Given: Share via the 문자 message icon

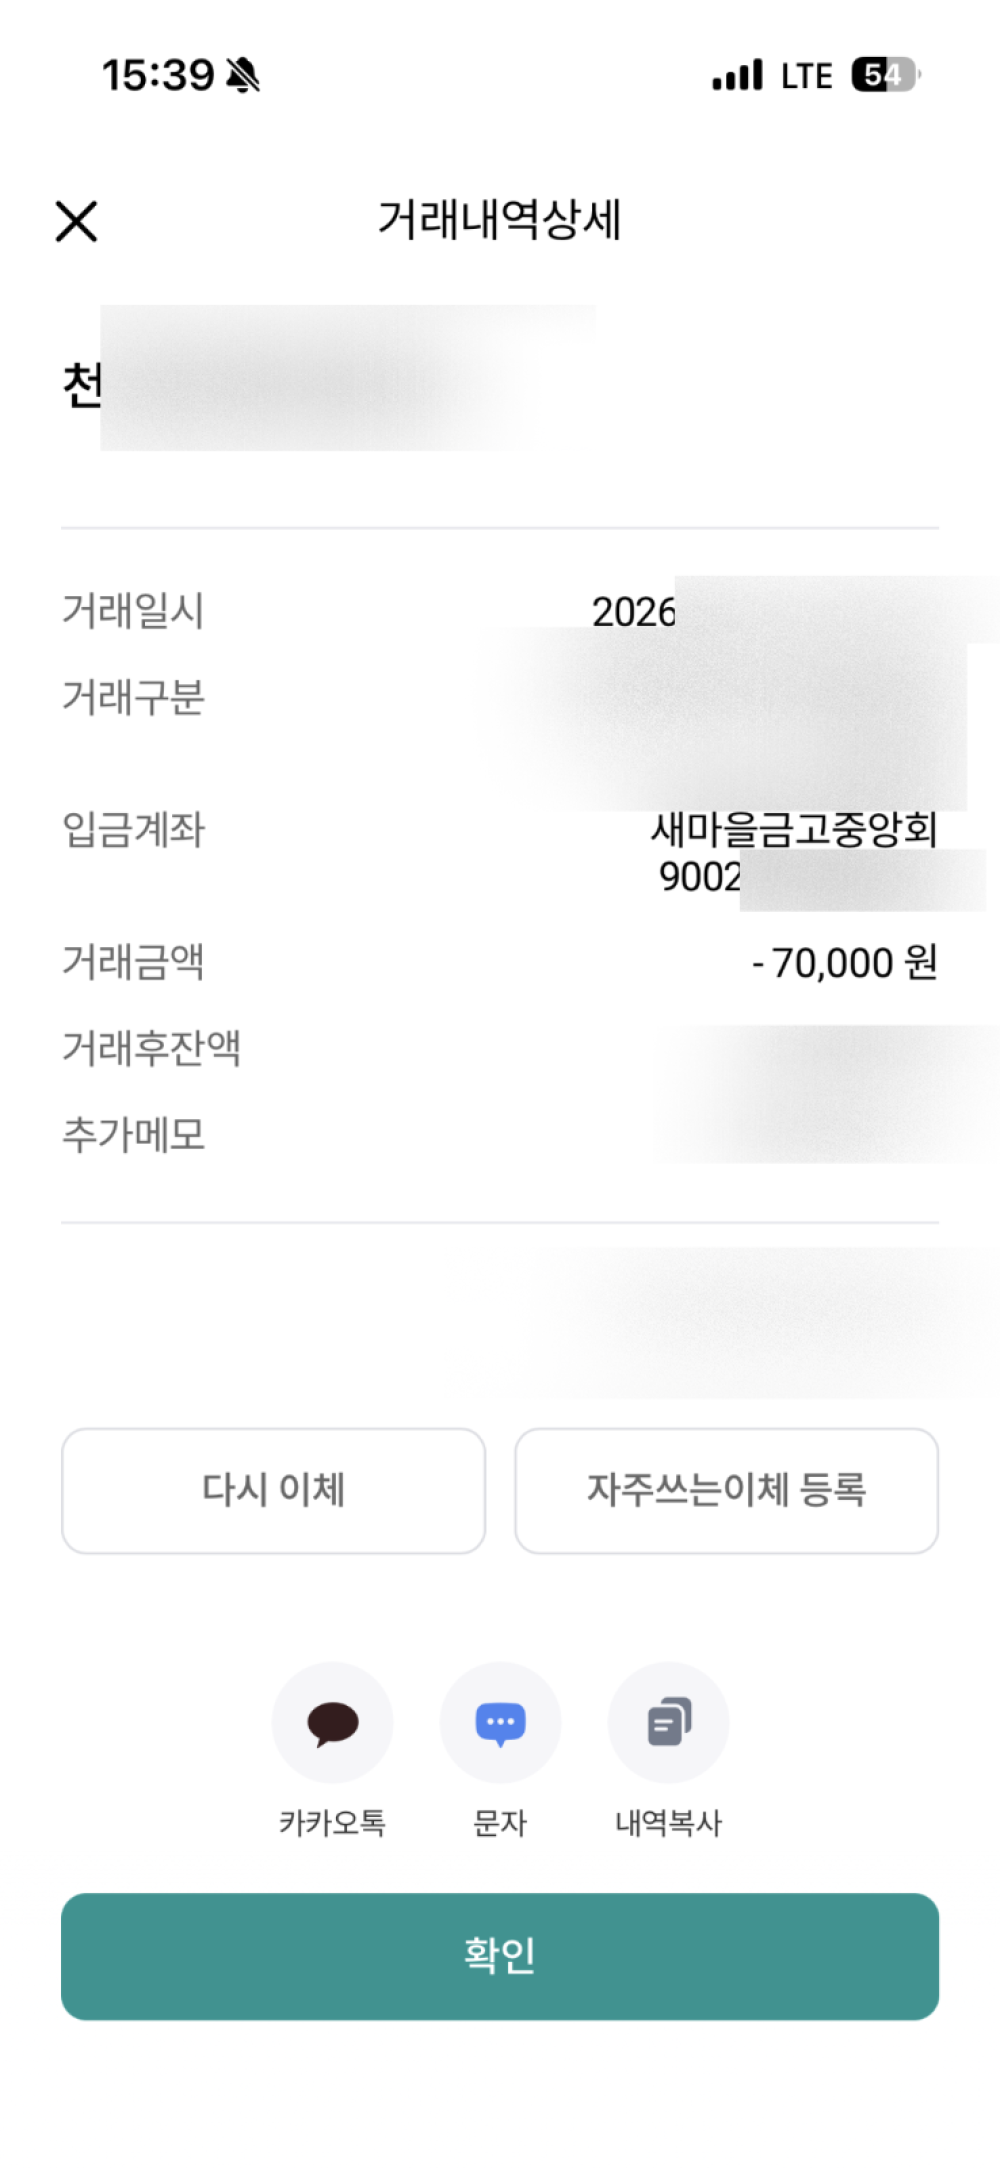Looking at the screenshot, I should pyautogui.click(x=500, y=1722).
